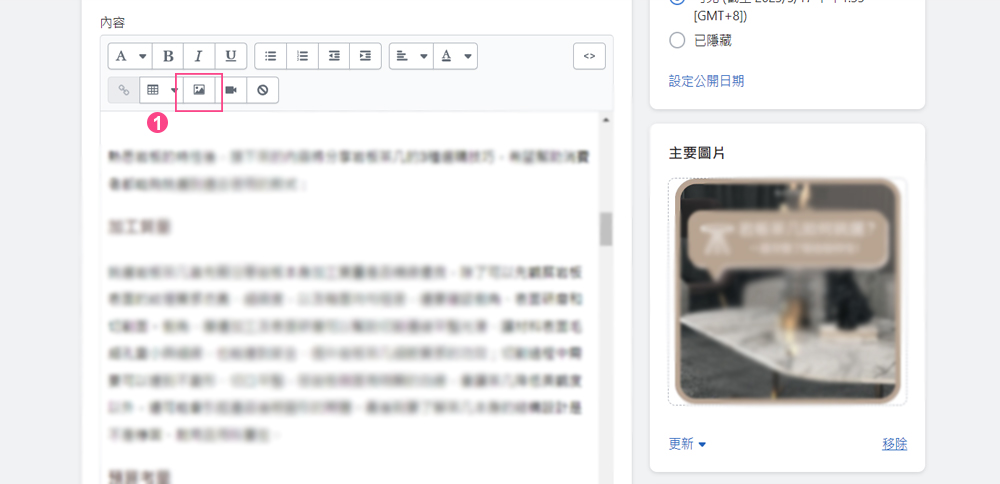Viewport: 1000px width, 484px height.
Task: Click inside the content editor text area
Action: [x=349, y=298]
